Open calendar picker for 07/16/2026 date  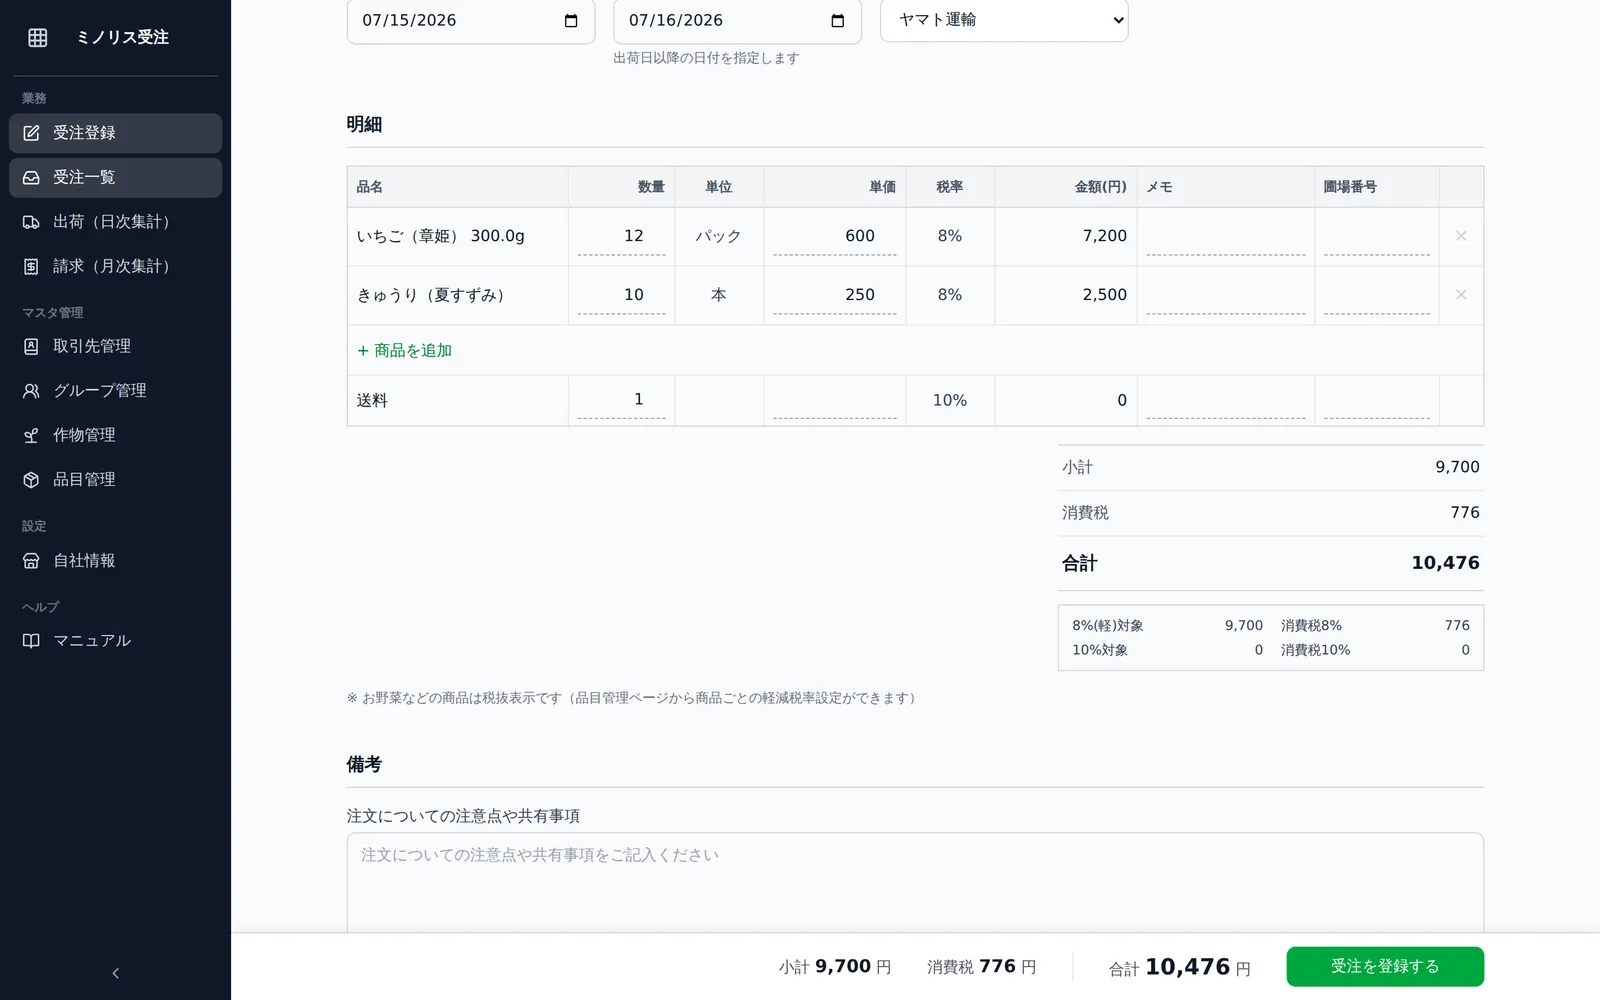pyautogui.click(x=838, y=21)
